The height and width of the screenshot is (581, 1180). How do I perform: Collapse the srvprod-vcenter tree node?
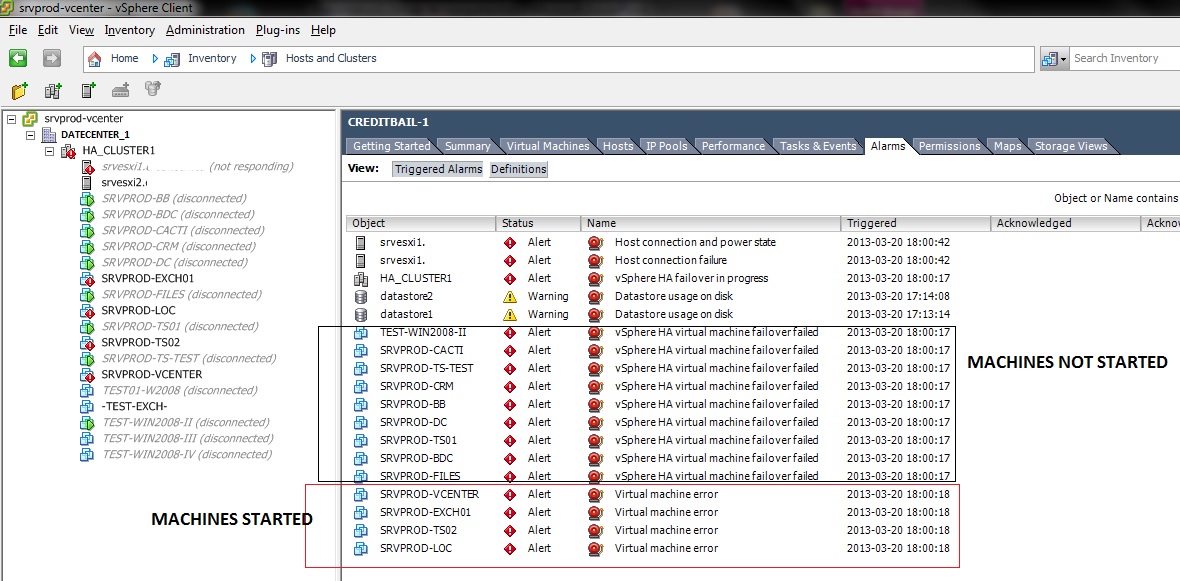[11, 119]
